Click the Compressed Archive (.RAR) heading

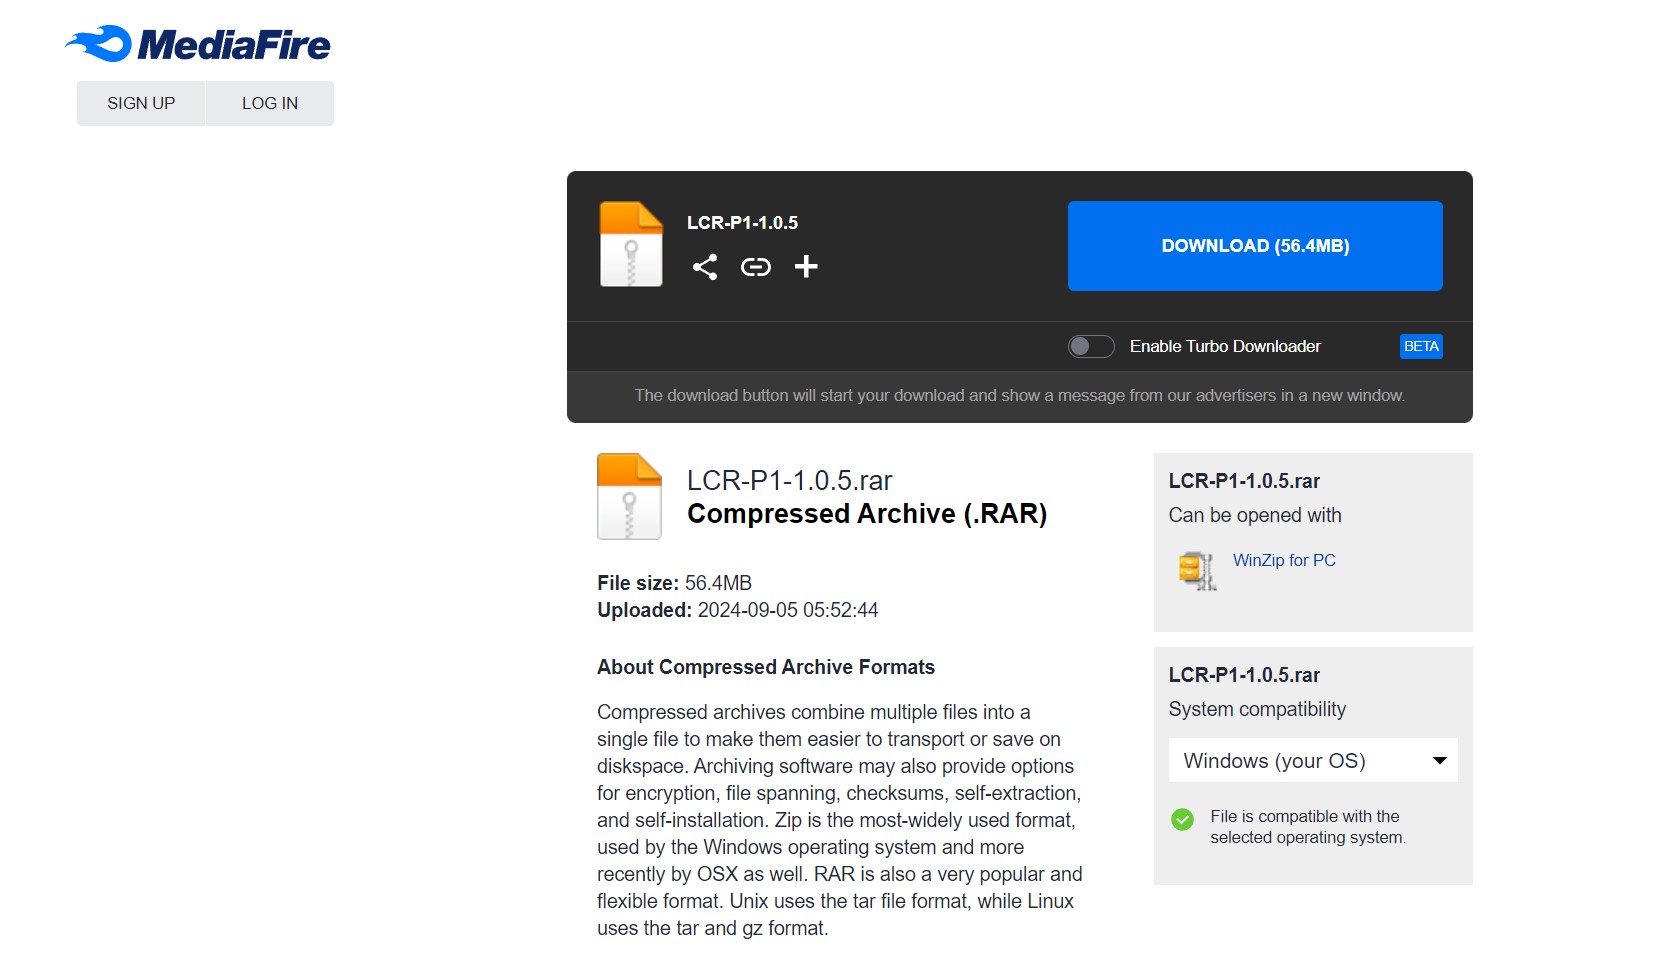pos(867,514)
